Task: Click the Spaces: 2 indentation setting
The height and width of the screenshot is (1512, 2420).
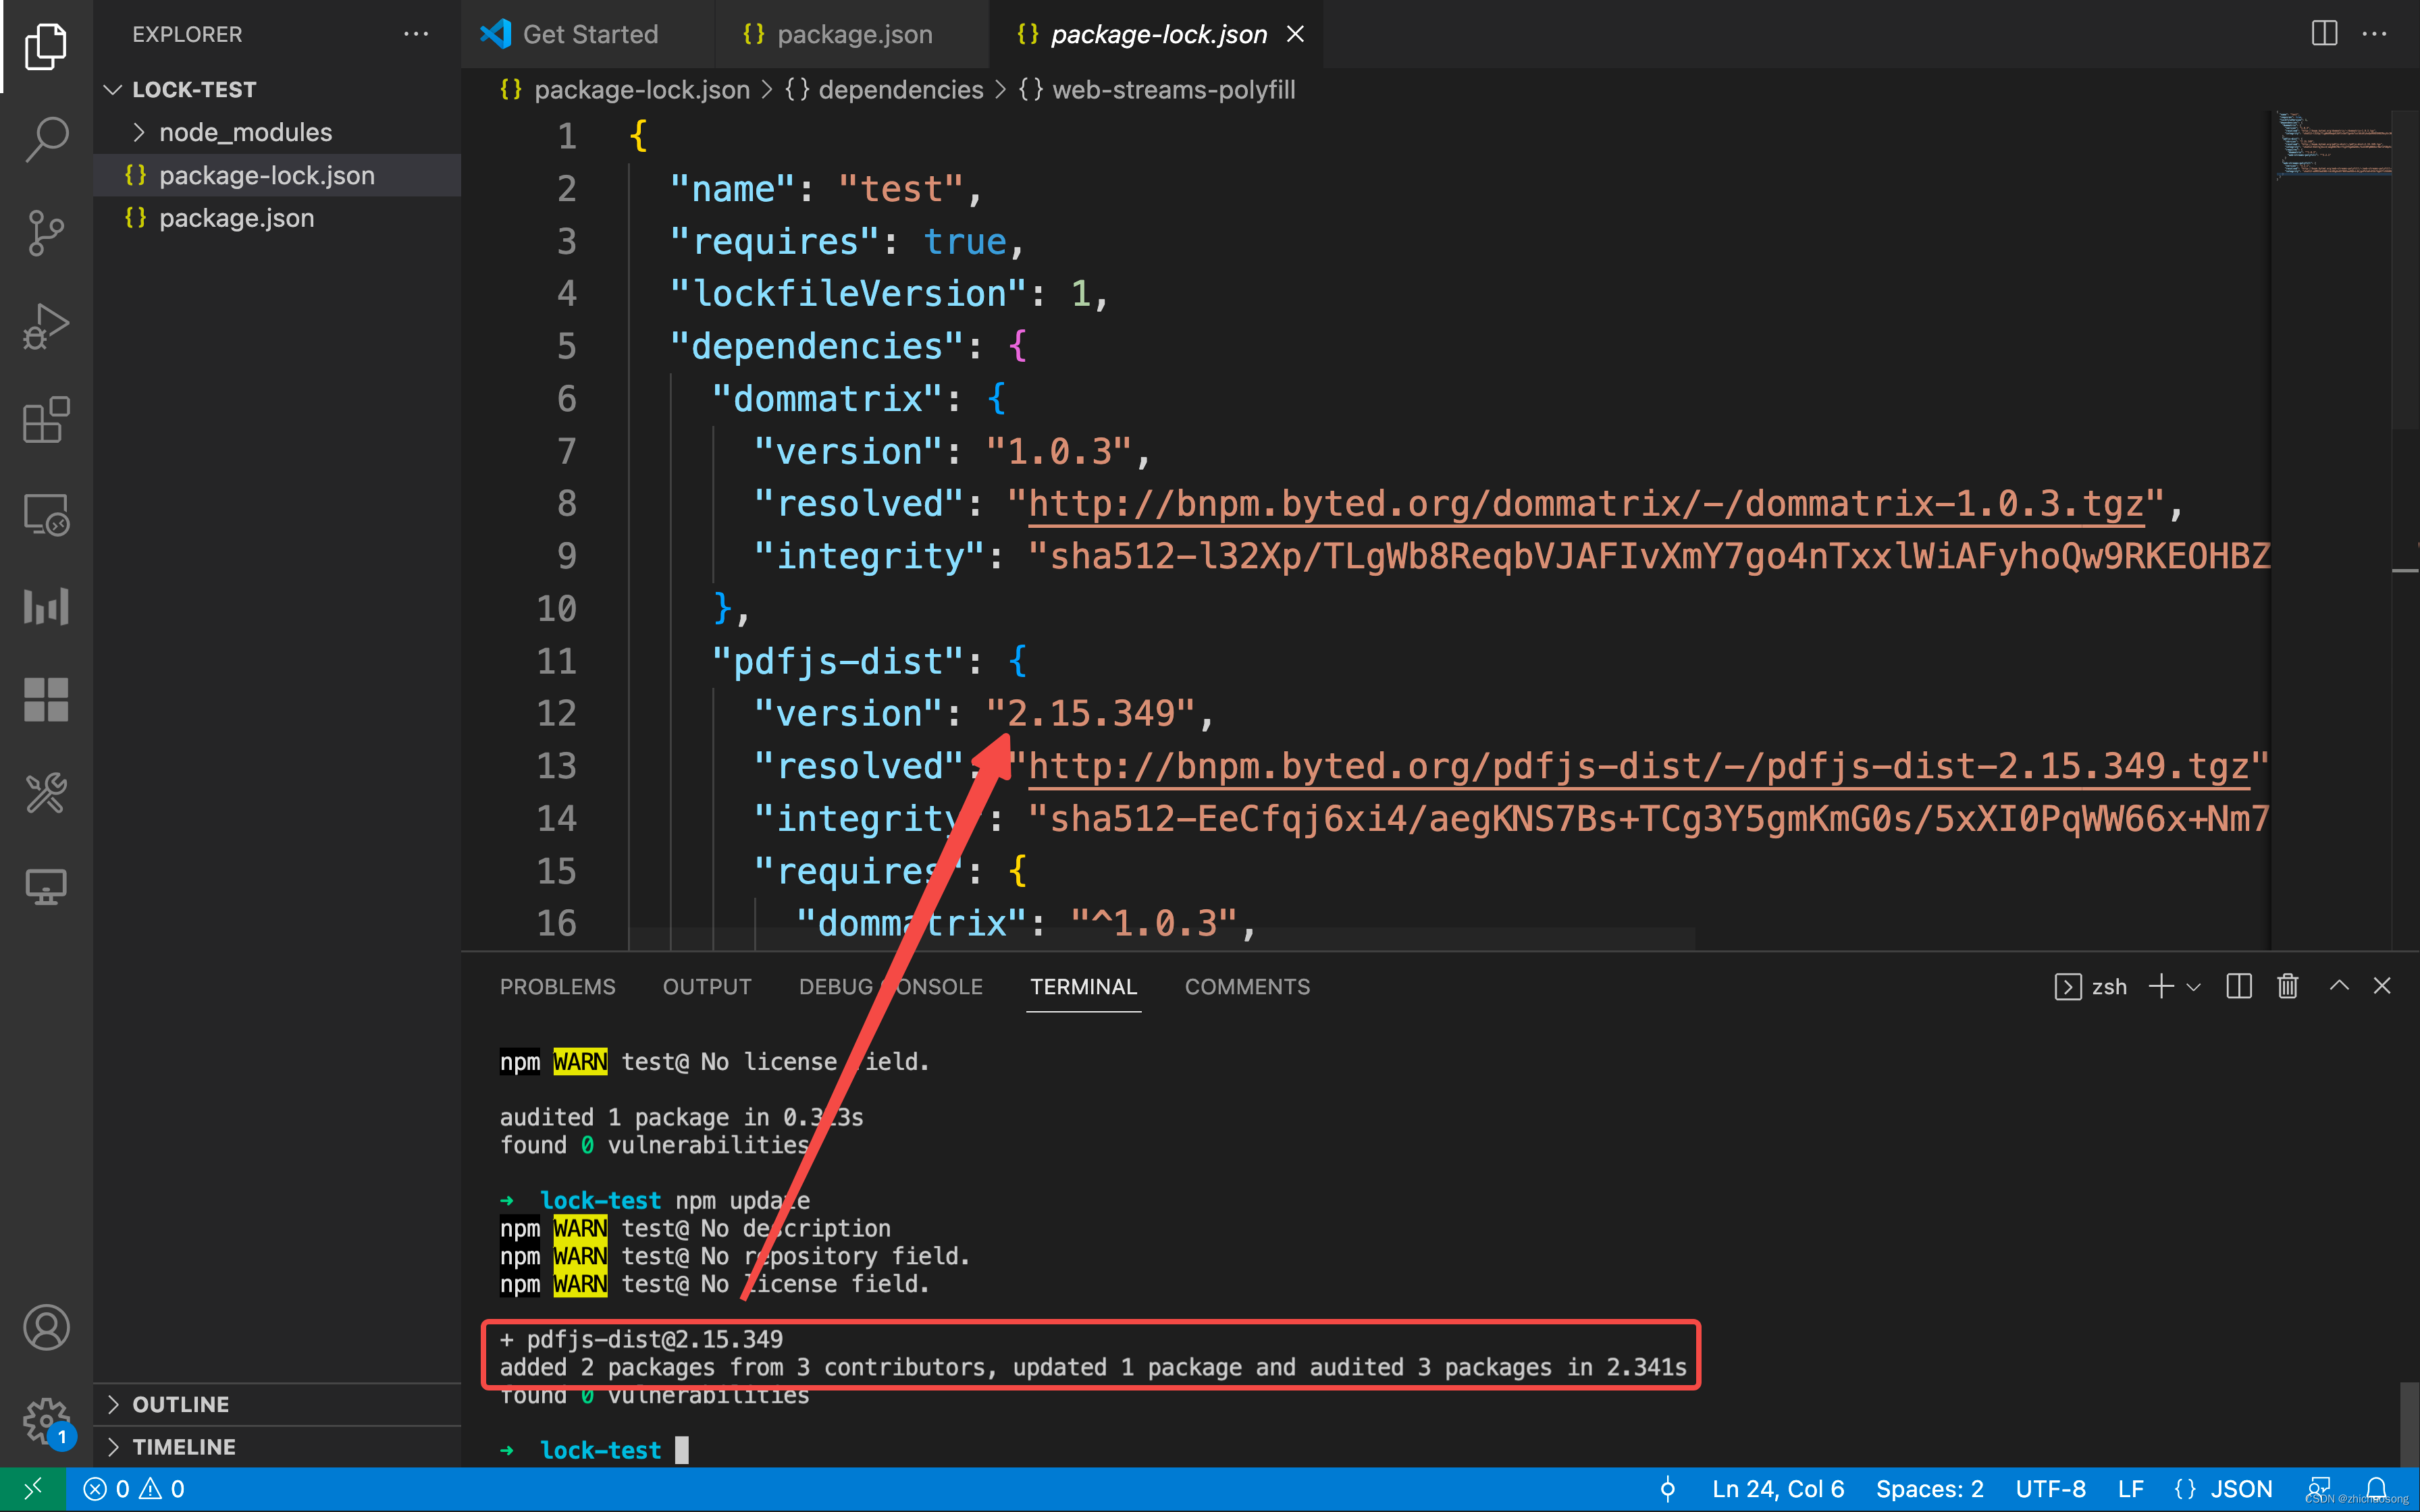Action: click(x=1929, y=1489)
